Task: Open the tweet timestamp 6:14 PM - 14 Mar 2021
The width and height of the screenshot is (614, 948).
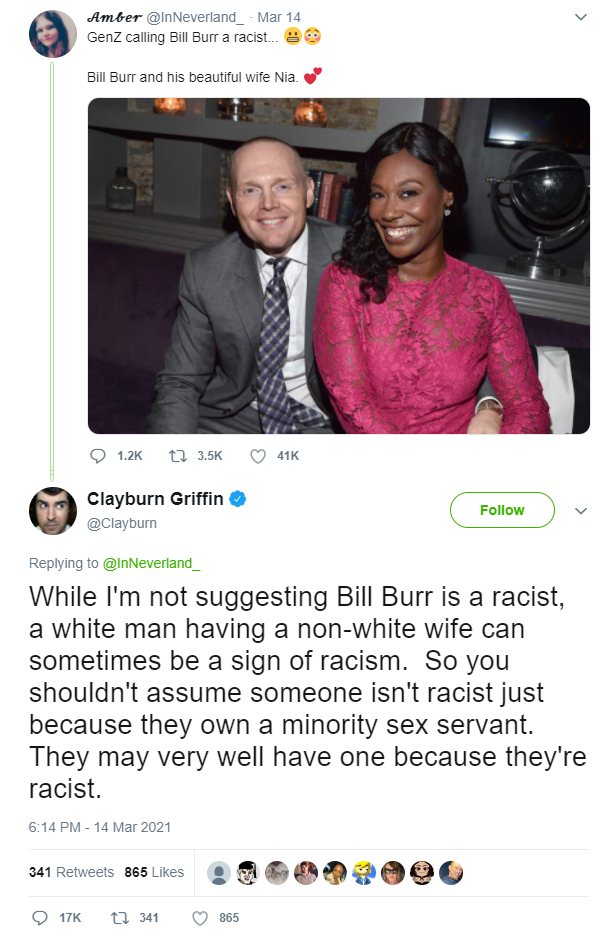Action: (x=100, y=827)
